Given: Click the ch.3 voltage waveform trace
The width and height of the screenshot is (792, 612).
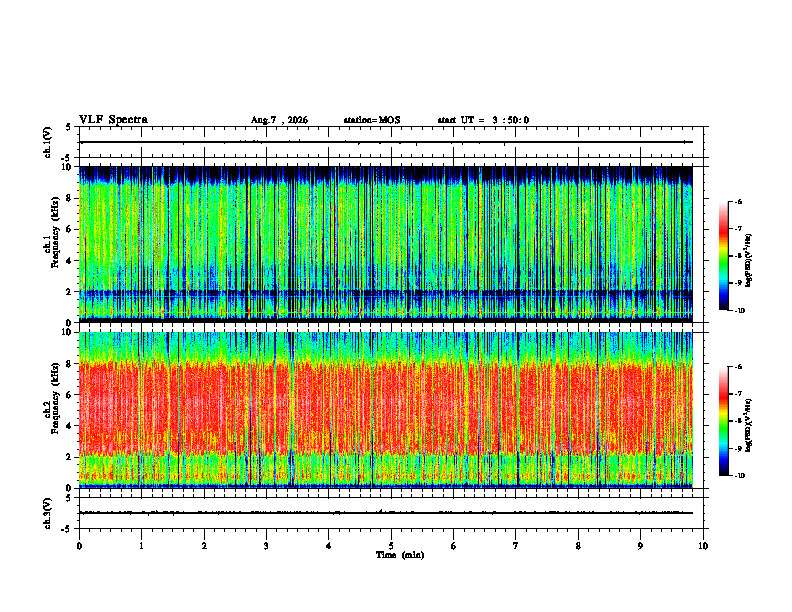Looking at the screenshot, I should click(x=385, y=513).
